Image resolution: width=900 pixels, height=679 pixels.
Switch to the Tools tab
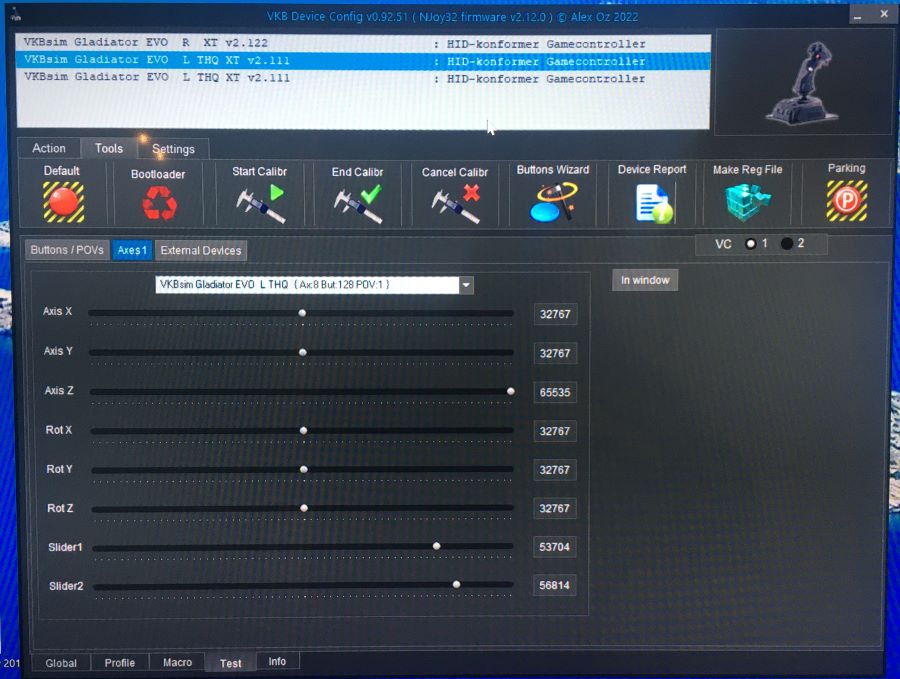click(109, 148)
